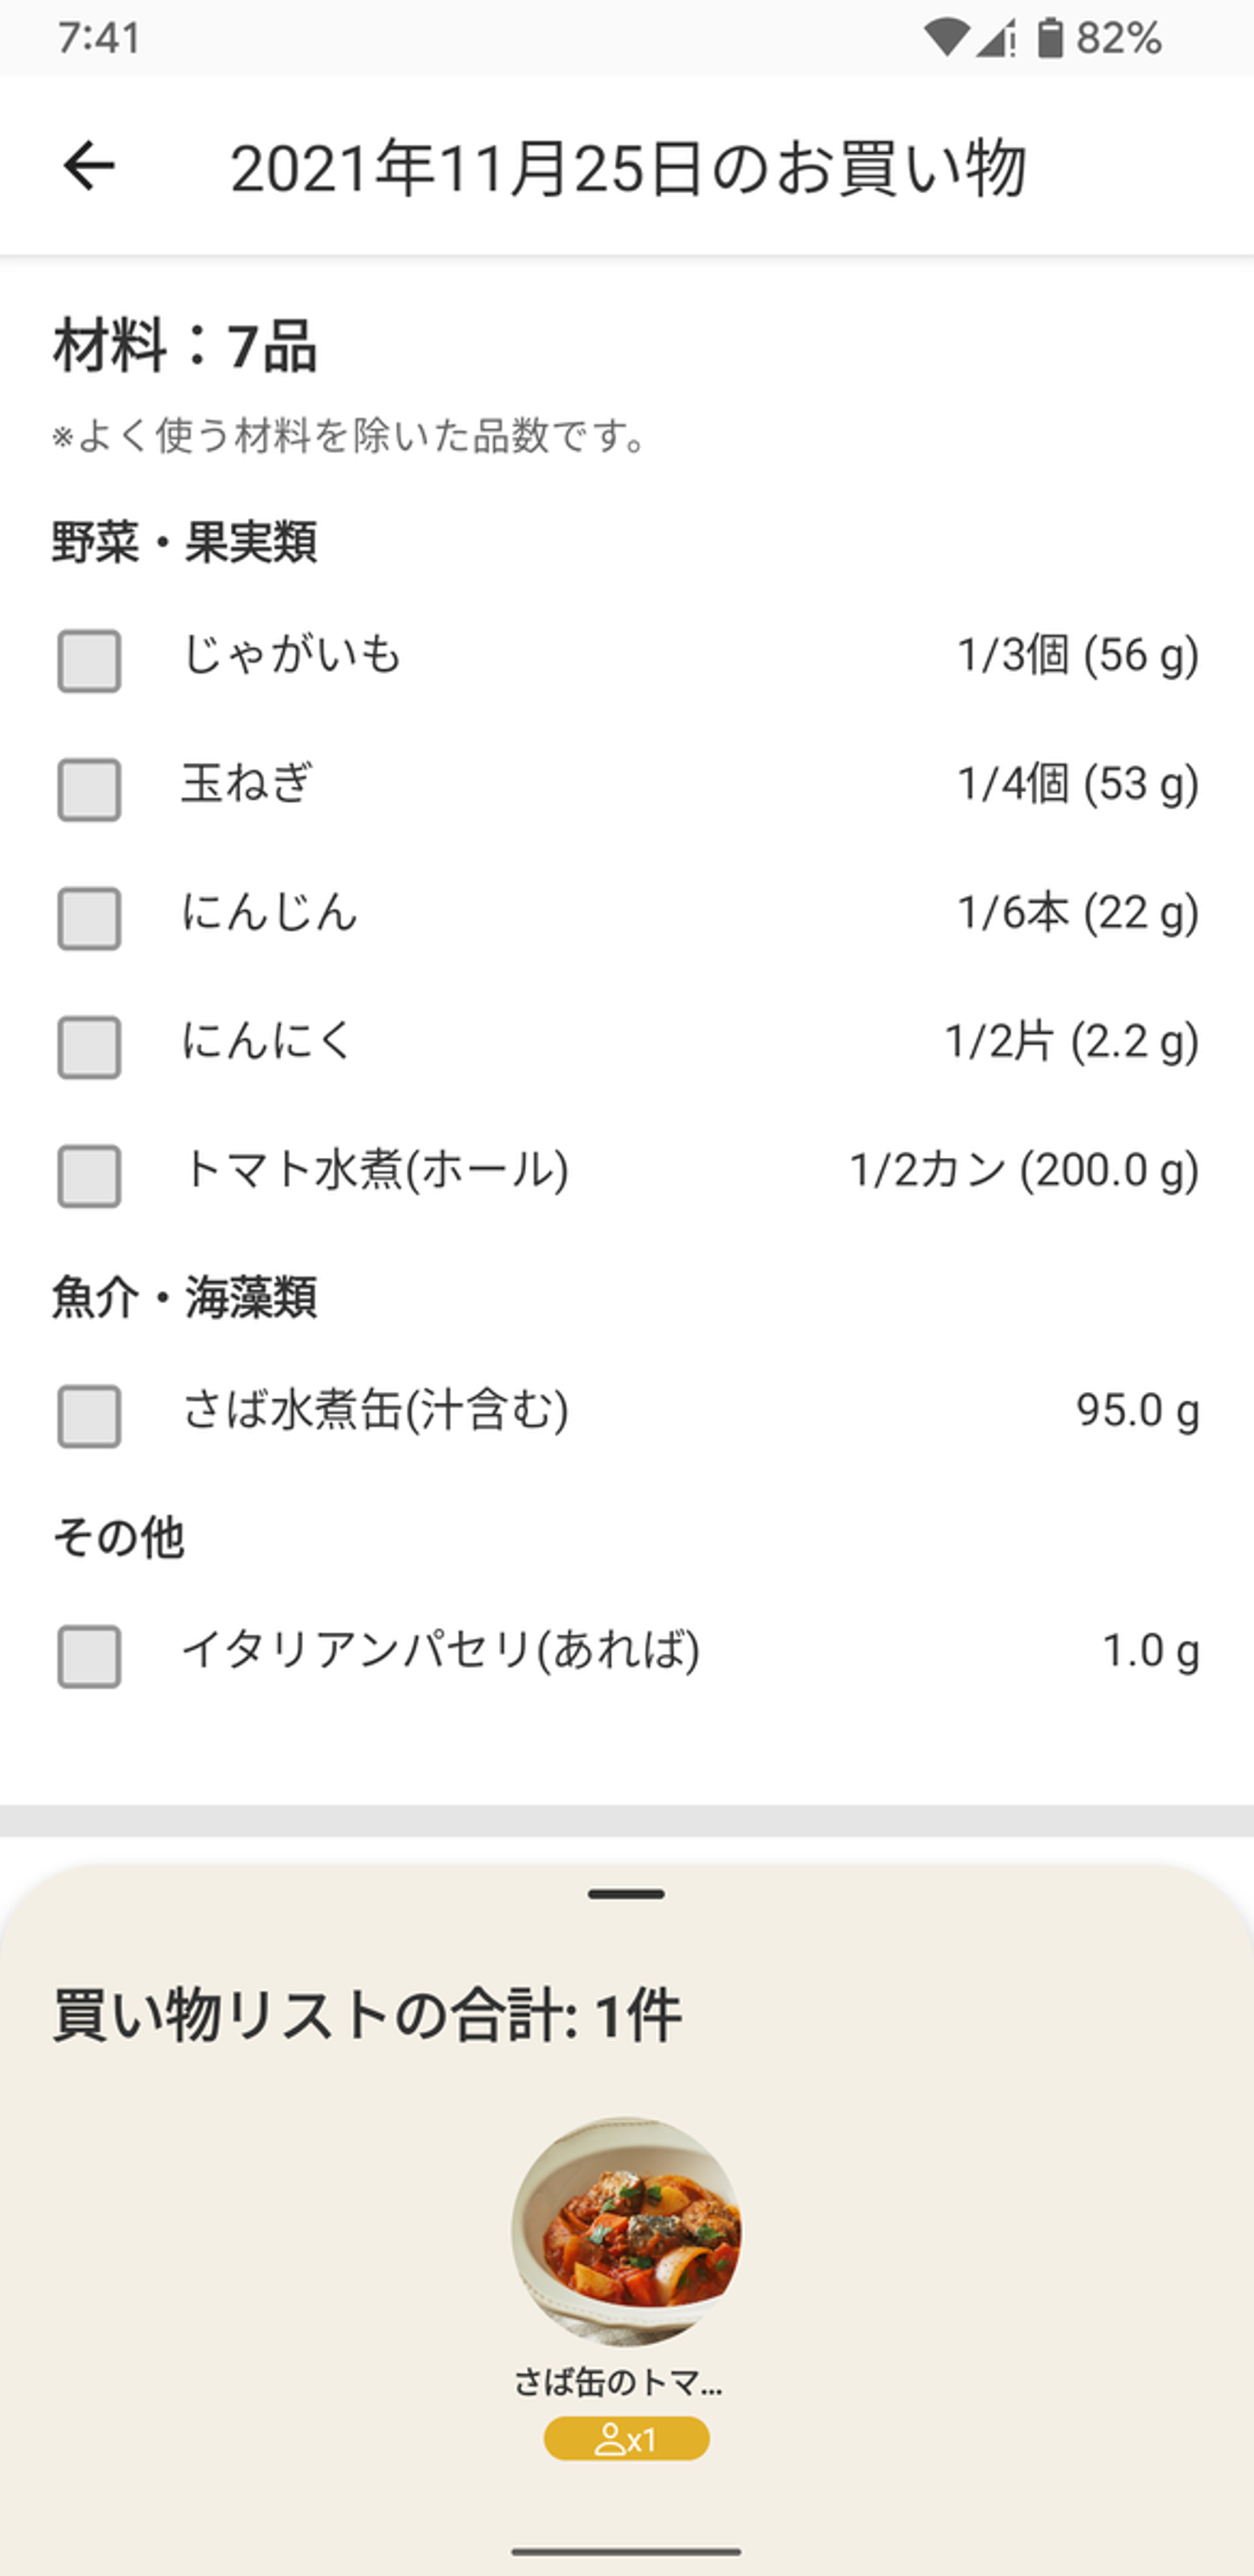
Task: Tap the Wi-Fi status icon
Action: [945, 39]
